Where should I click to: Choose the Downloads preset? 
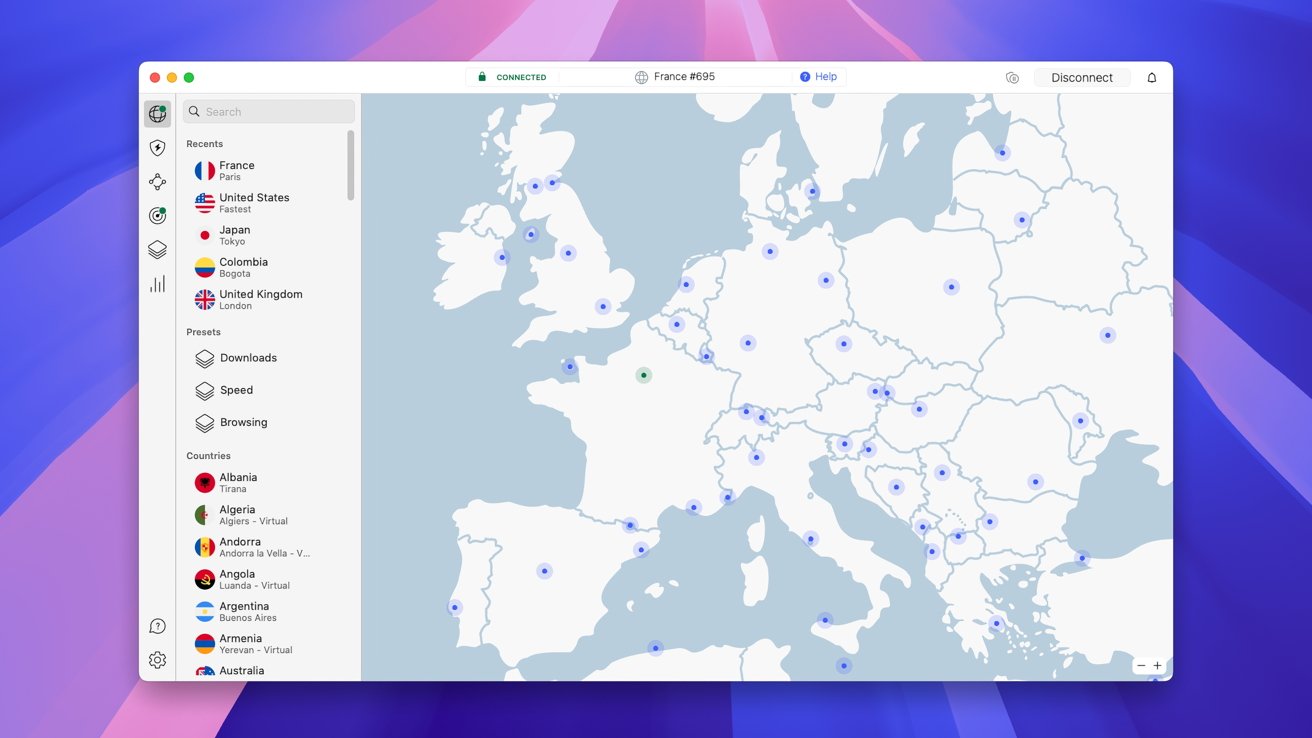(247, 358)
